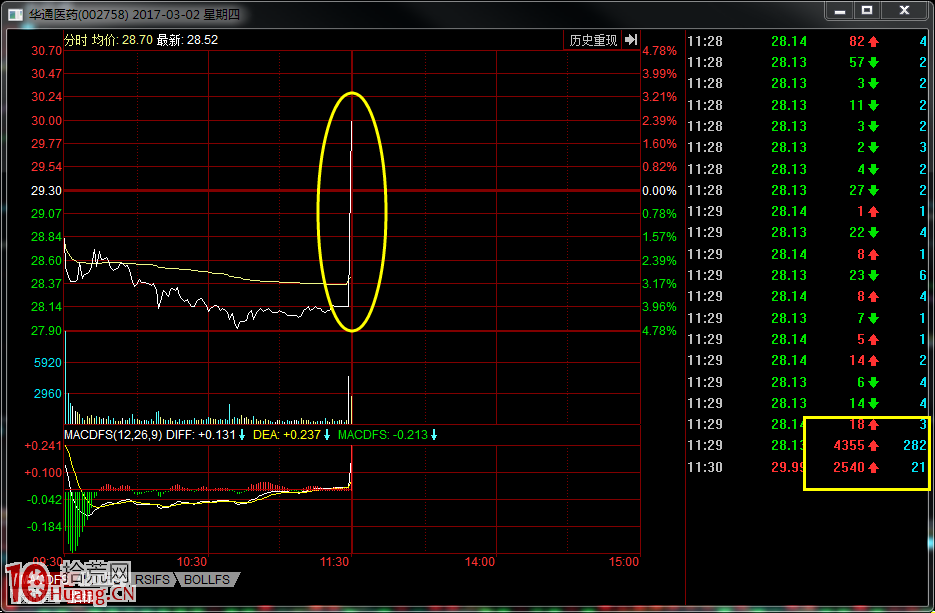935x613 pixels.
Task: Maximize the 华通医药 chart window
Action: coord(867,11)
